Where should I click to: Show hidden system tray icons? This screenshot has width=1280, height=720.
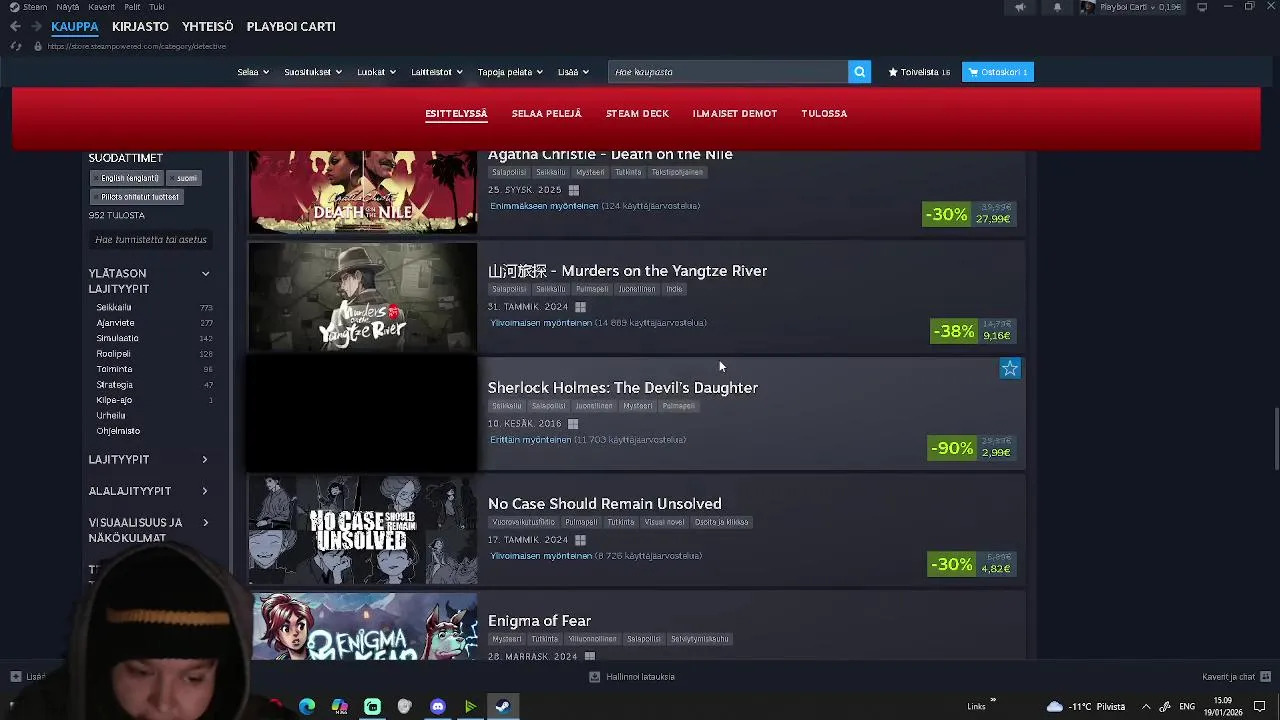click(1146, 707)
